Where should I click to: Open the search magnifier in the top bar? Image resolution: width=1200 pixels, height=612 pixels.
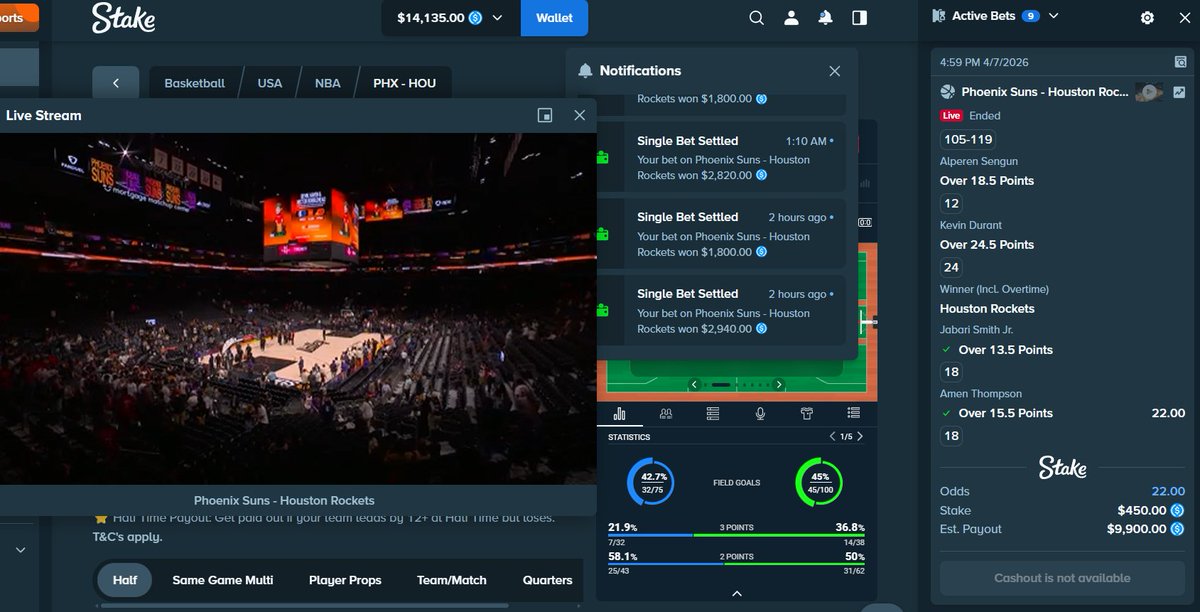pyautogui.click(x=757, y=18)
